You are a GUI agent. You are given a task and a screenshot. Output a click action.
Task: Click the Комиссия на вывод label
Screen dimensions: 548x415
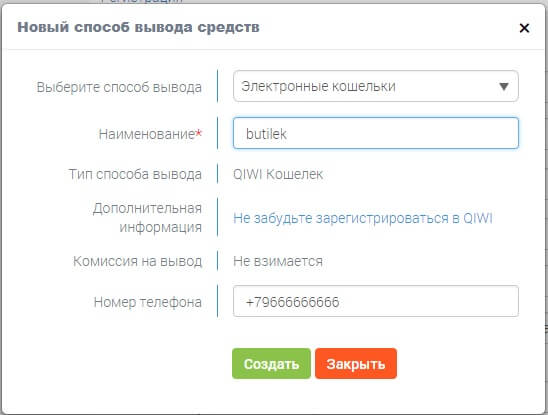coord(138,261)
